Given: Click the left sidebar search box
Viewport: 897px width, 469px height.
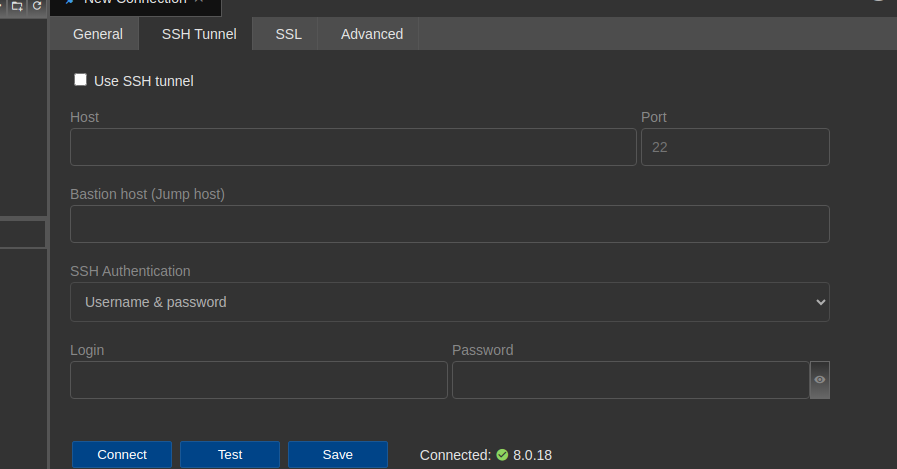Looking at the screenshot, I should pyautogui.click(x=22, y=234).
